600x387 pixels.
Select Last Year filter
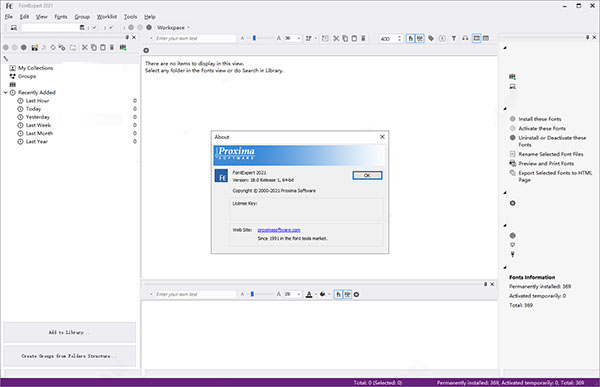tap(37, 142)
